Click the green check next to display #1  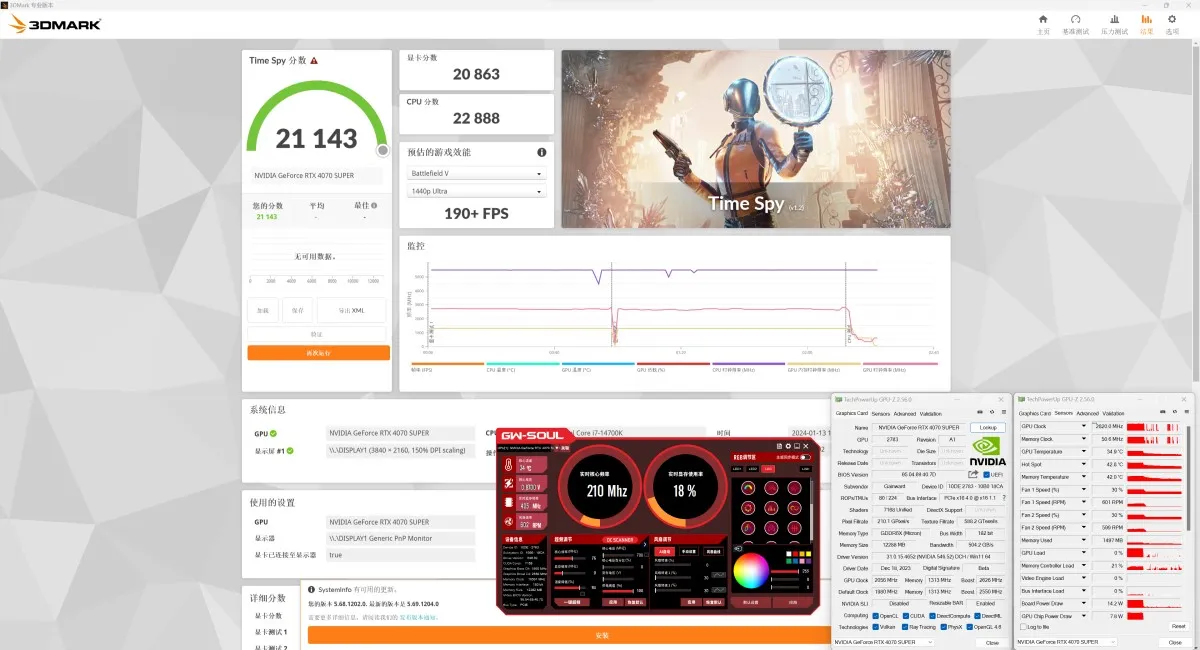pos(290,450)
